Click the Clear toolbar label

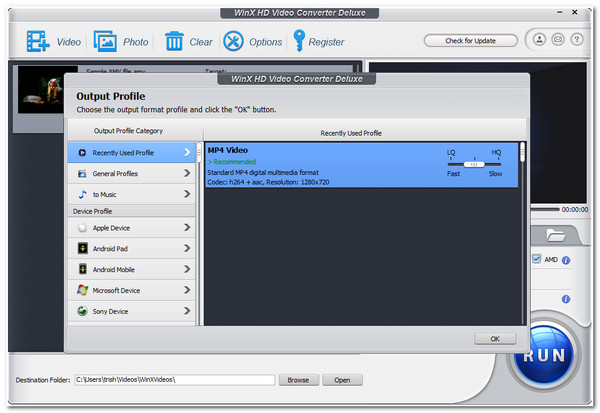coord(201,42)
